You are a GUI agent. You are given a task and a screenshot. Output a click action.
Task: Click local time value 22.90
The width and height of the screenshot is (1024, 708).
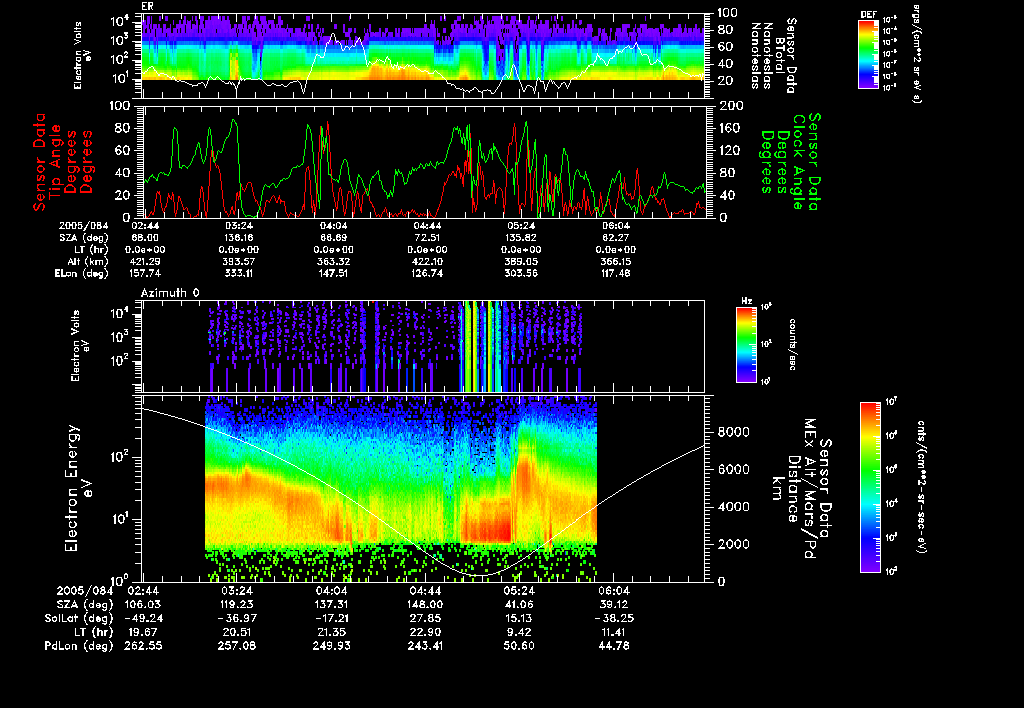coord(425,632)
